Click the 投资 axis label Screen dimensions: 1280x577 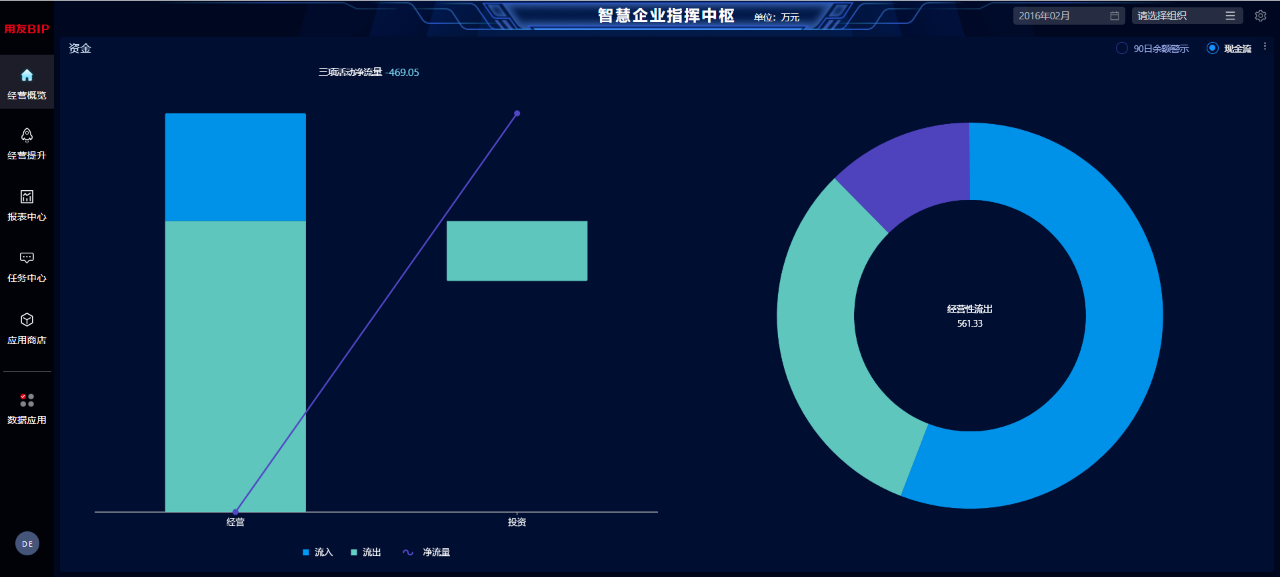pos(517,522)
